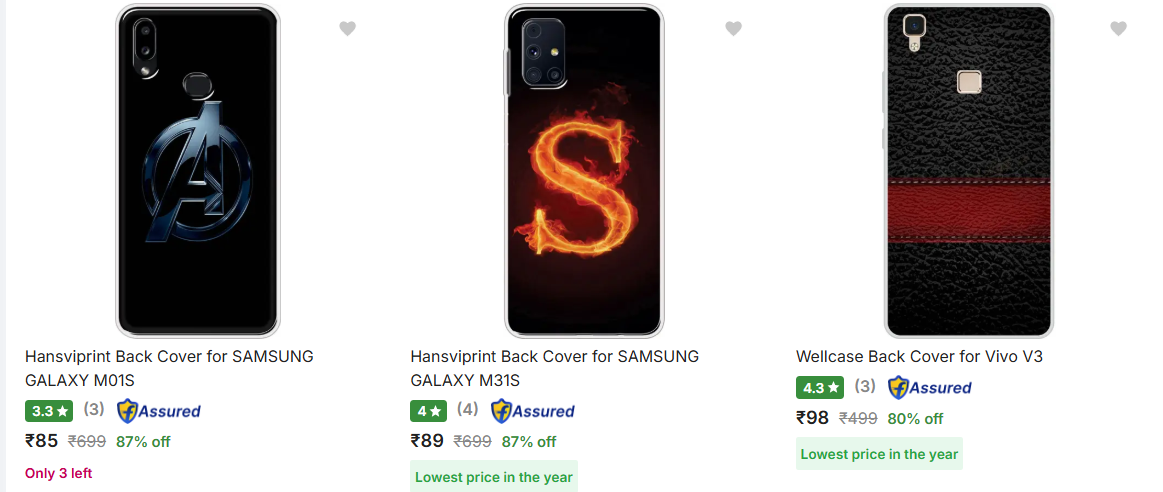Click the 3.3 star rating badge
This screenshot has width=1163, height=492.
click(49, 410)
